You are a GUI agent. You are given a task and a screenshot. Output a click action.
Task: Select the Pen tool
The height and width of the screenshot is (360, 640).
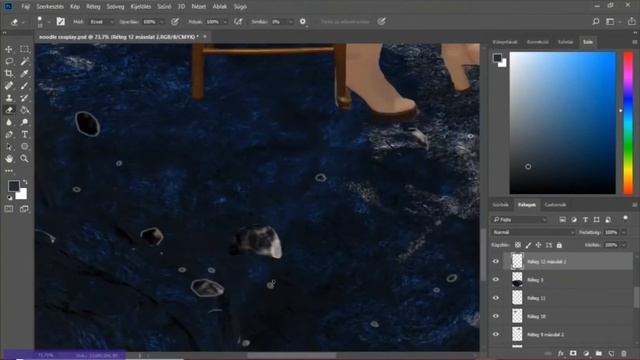click(9, 134)
